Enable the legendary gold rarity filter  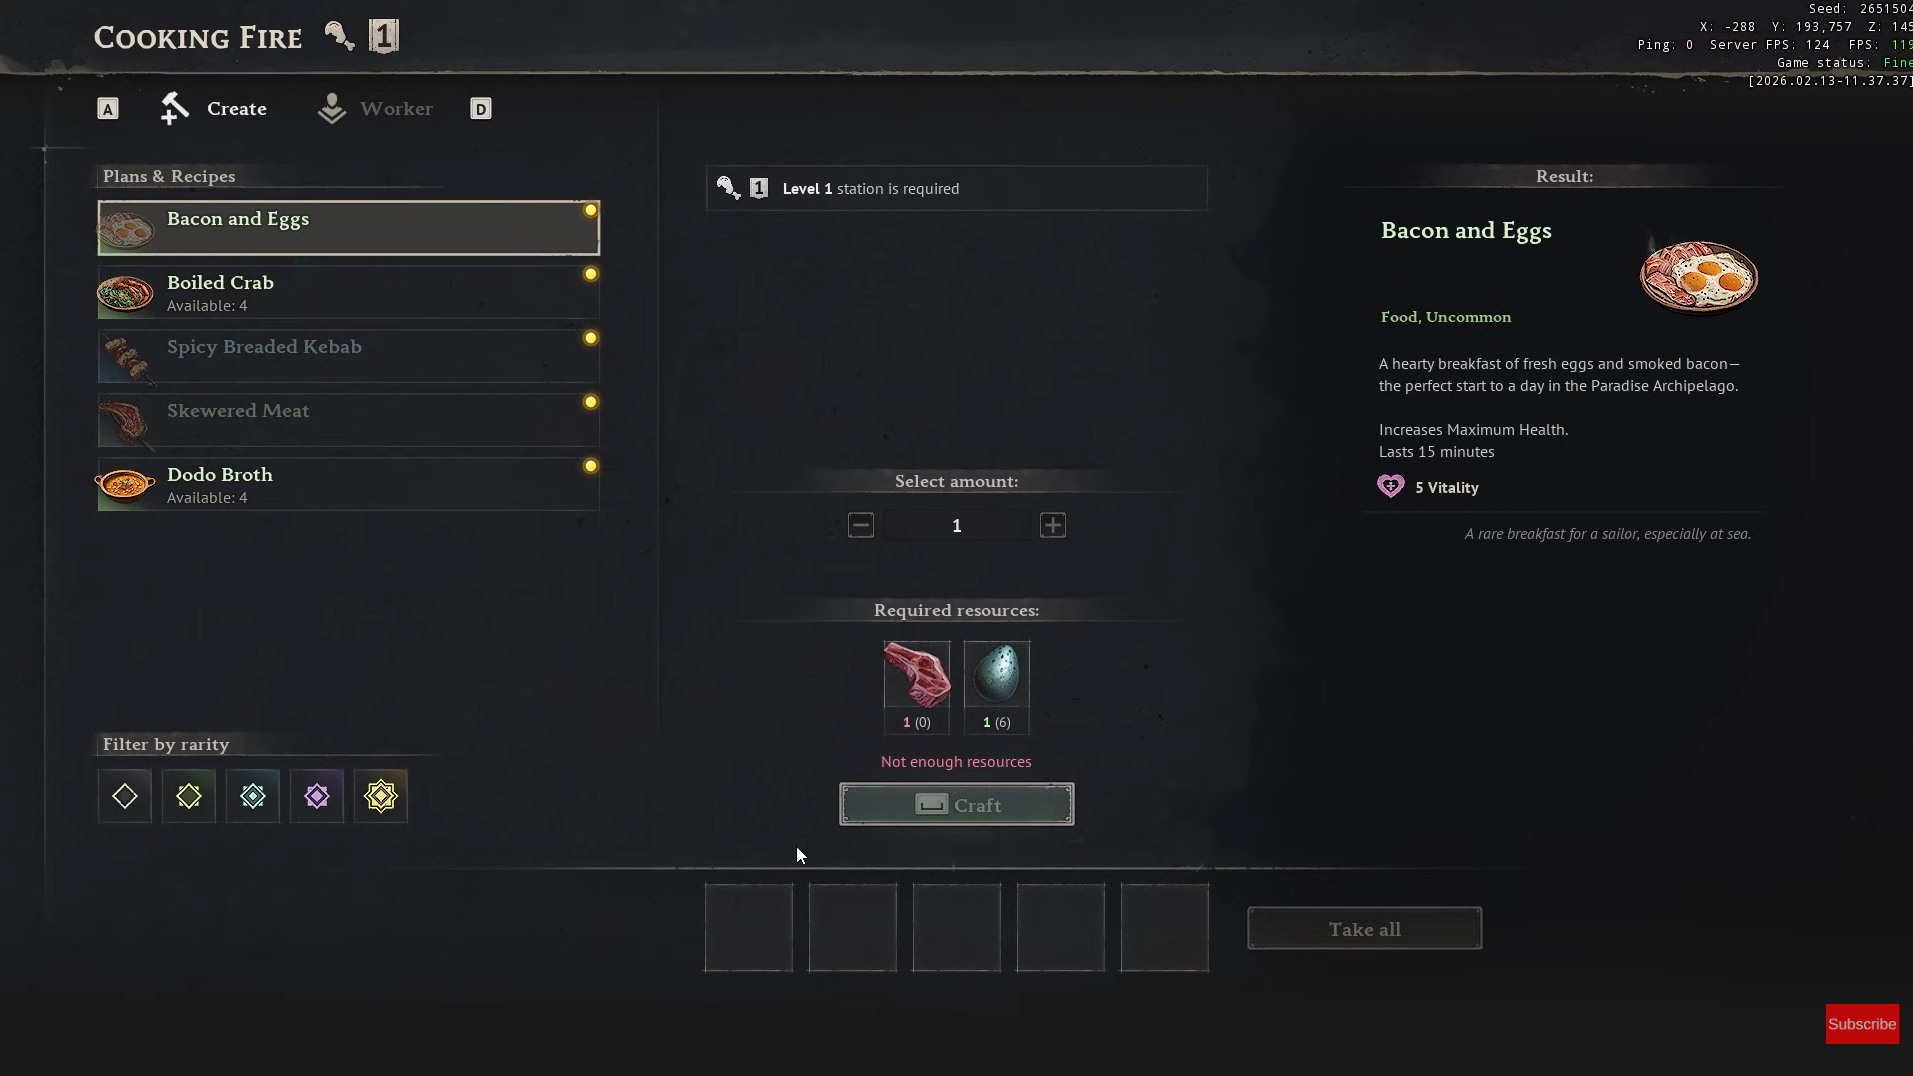coord(381,796)
